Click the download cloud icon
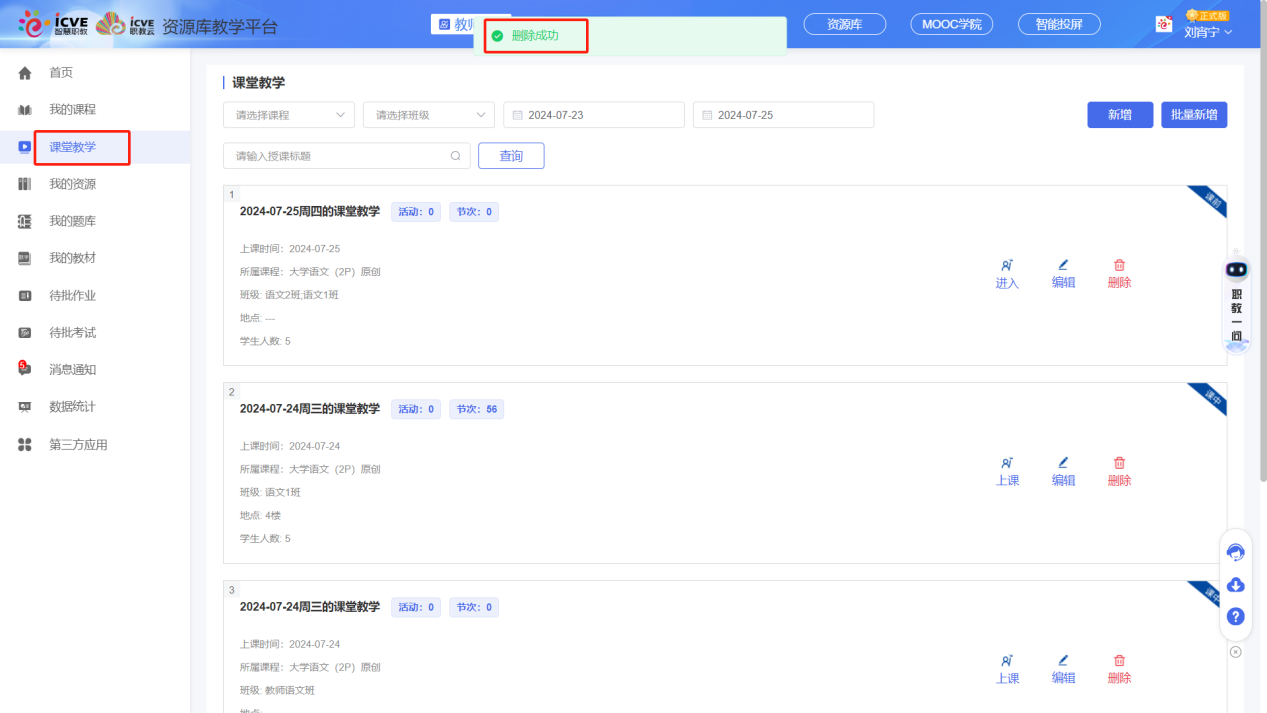This screenshot has height=713, width=1267. point(1235,585)
